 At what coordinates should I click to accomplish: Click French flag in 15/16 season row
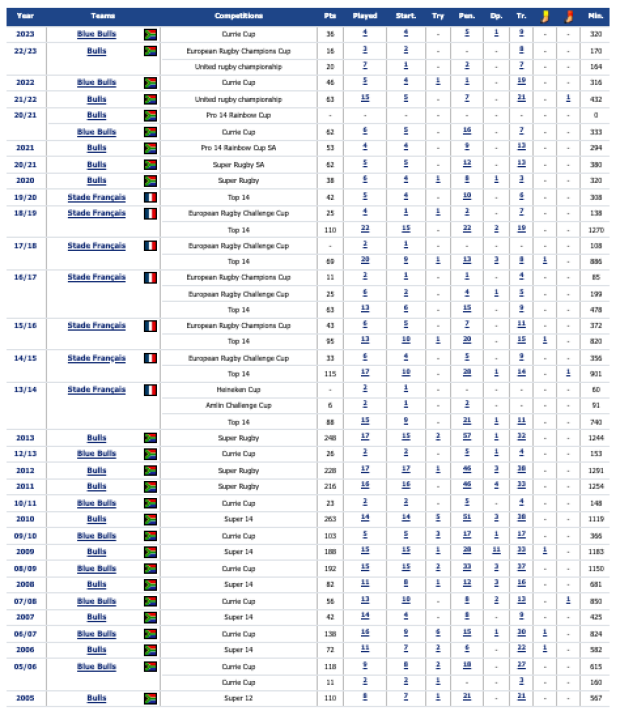coord(150,326)
